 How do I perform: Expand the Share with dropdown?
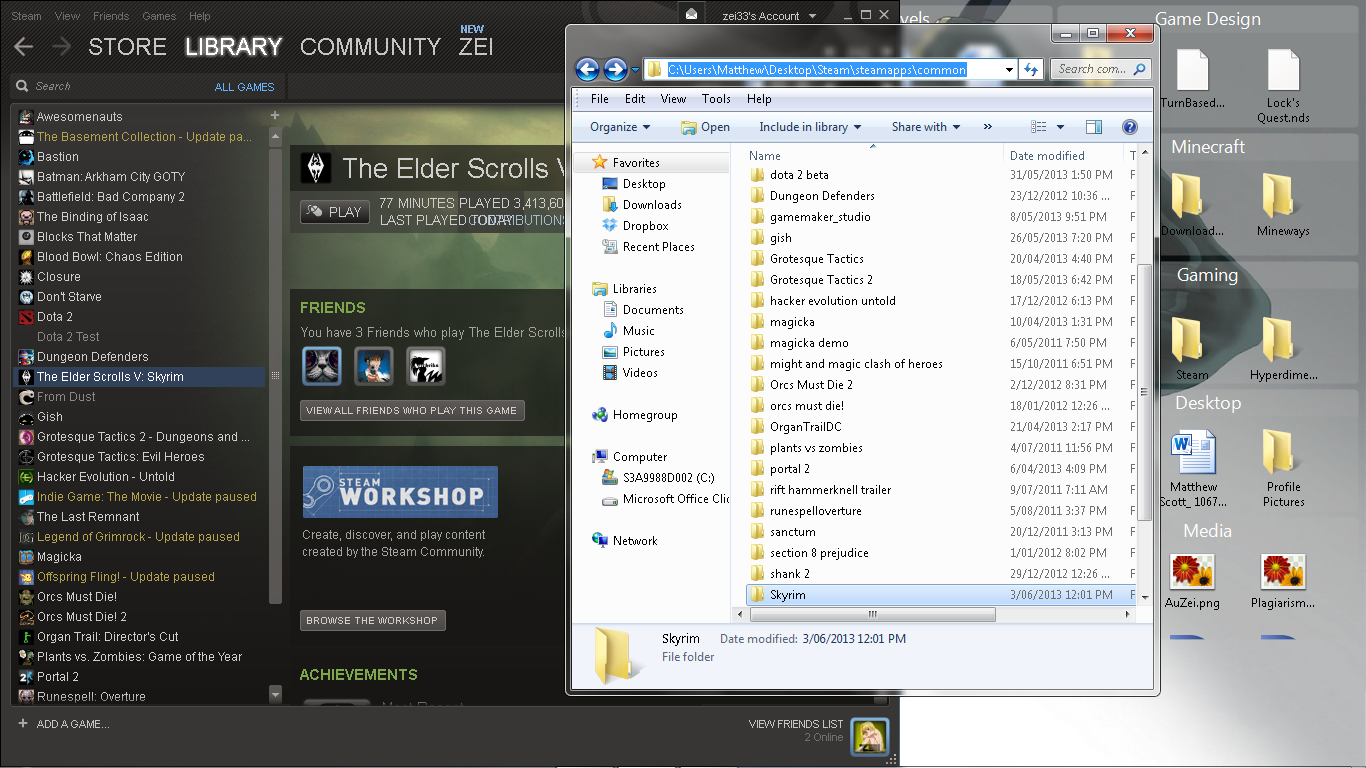click(x=925, y=126)
